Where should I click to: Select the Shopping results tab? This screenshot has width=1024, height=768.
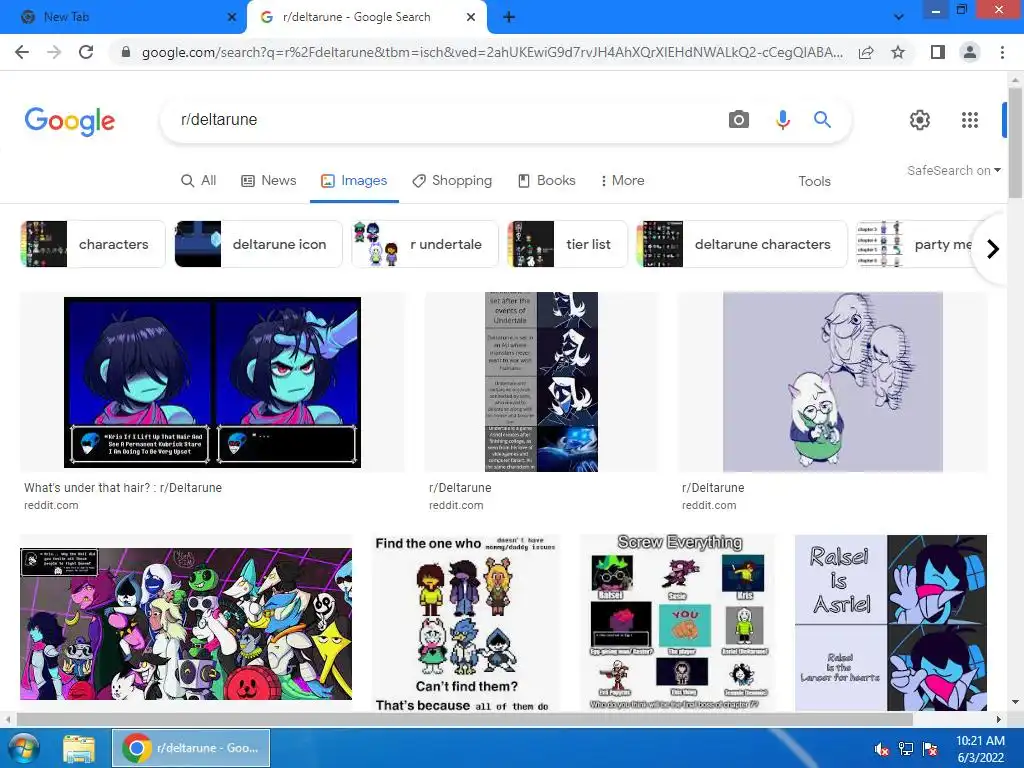(452, 181)
